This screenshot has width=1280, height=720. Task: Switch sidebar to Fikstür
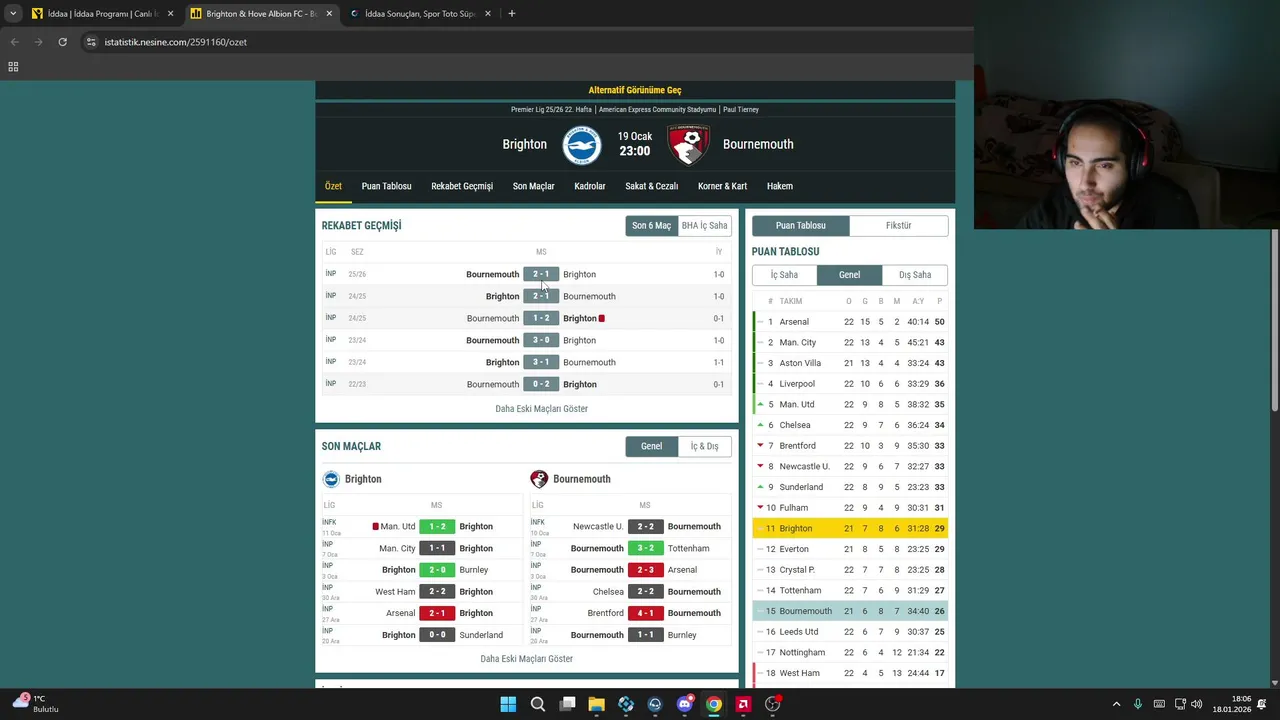pyautogui.click(x=899, y=226)
